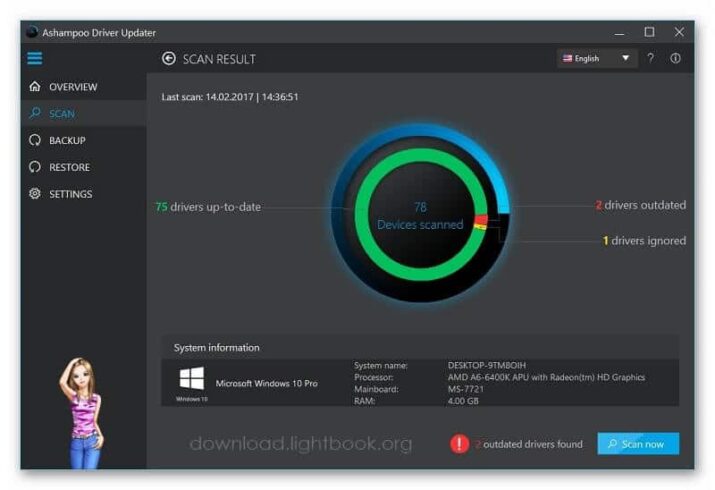Viewport: 715px width, 490px height.
Task: Click the back arrow next to SCAN RESULT
Action: pos(169,59)
